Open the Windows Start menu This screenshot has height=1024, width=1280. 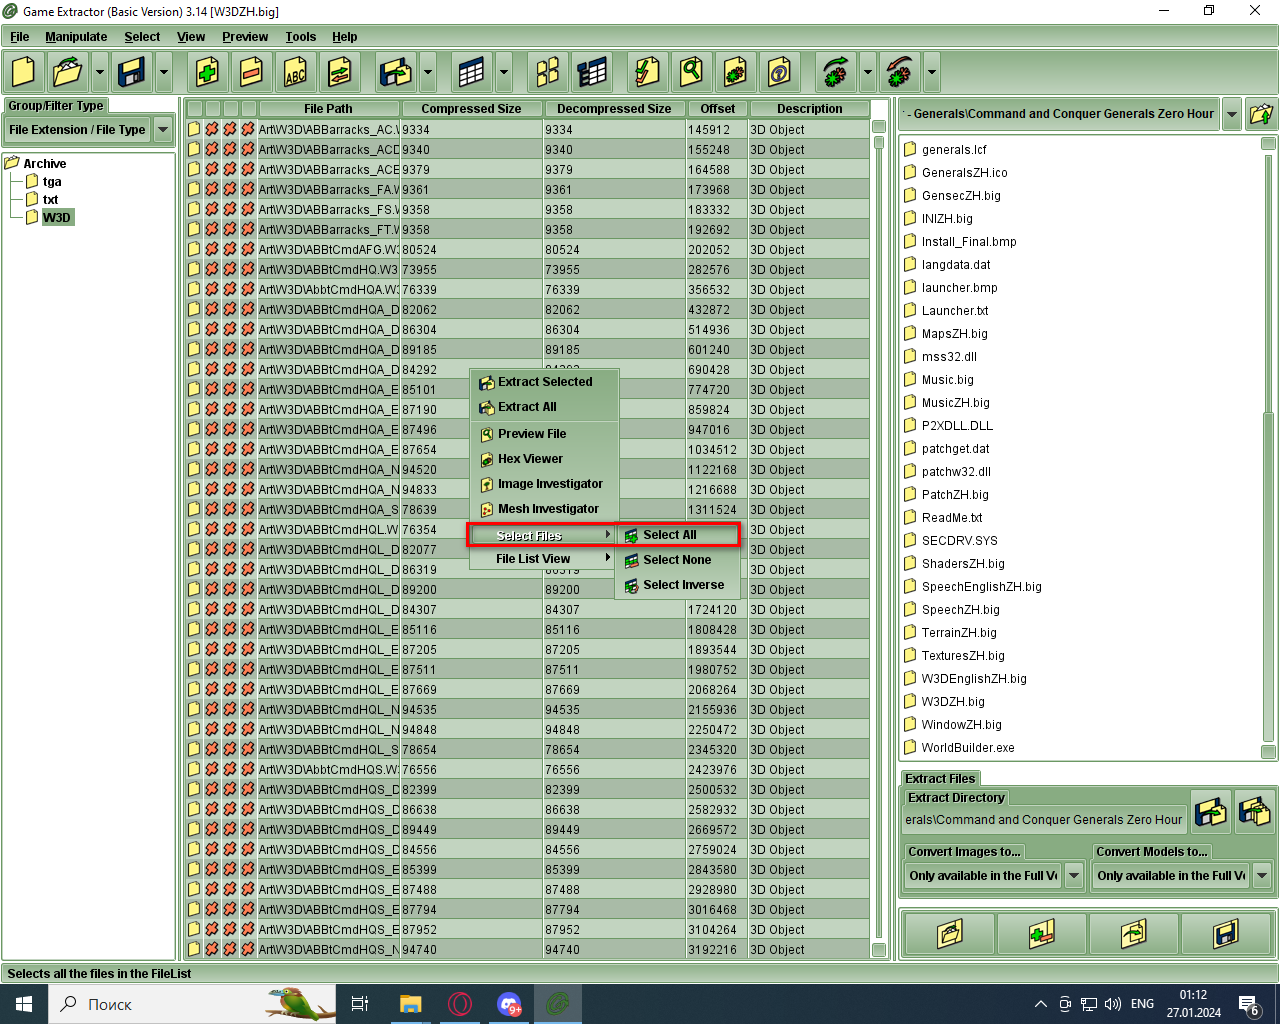(x=24, y=1004)
